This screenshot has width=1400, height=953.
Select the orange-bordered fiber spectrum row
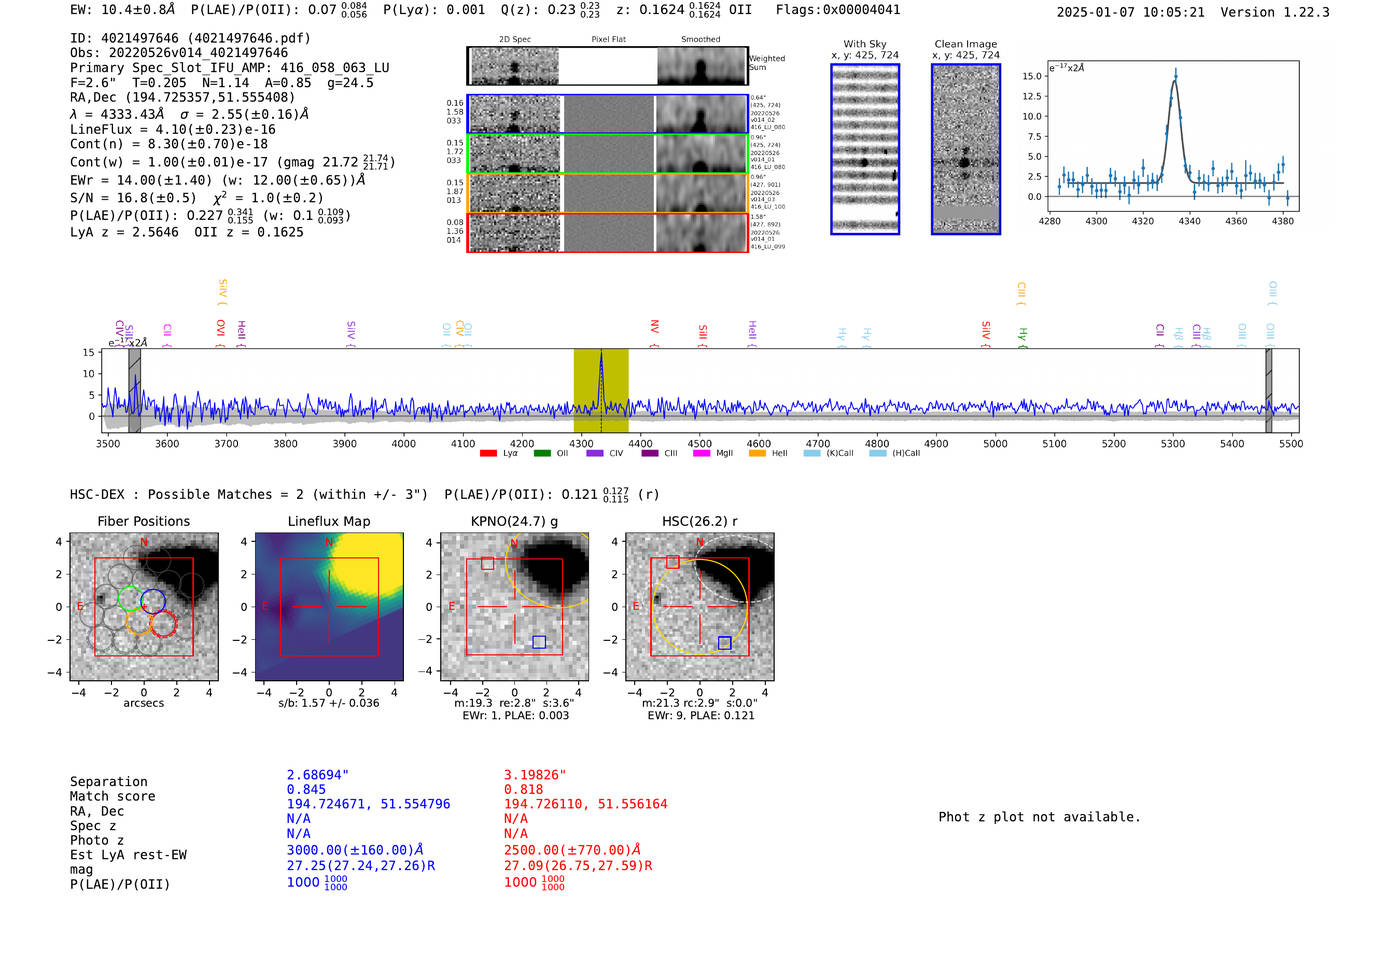(x=608, y=193)
